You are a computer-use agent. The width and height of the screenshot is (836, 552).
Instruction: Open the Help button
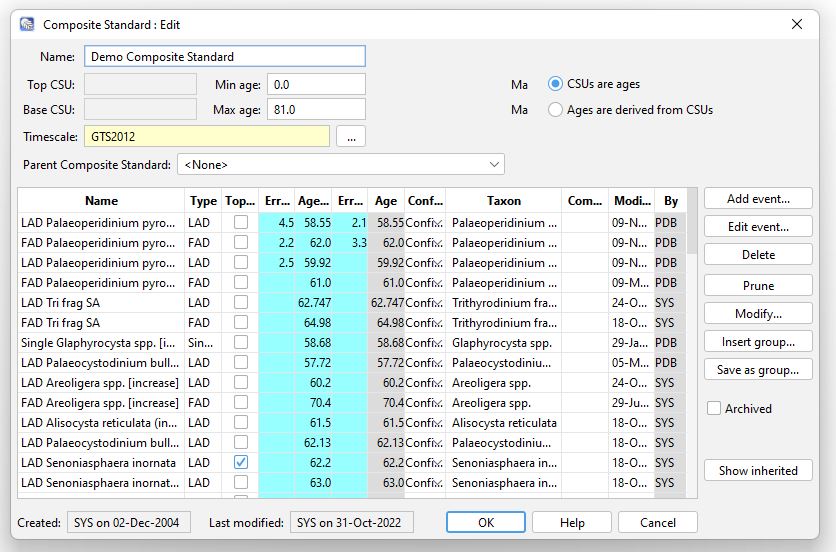click(x=572, y=523)
